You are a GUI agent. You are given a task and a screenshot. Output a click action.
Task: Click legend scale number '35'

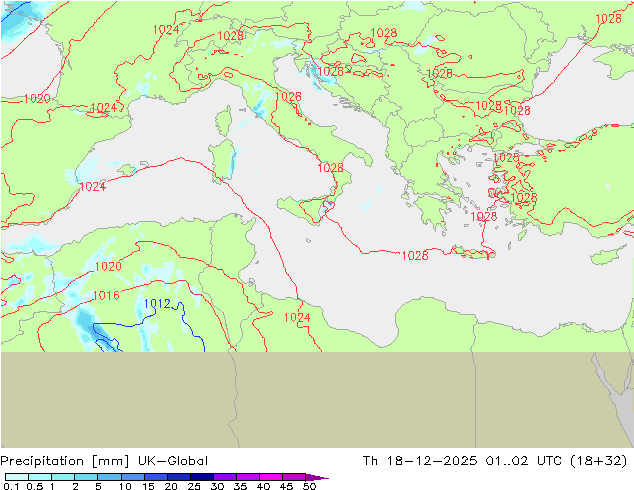pyautogui.click(x=240, y=486)
